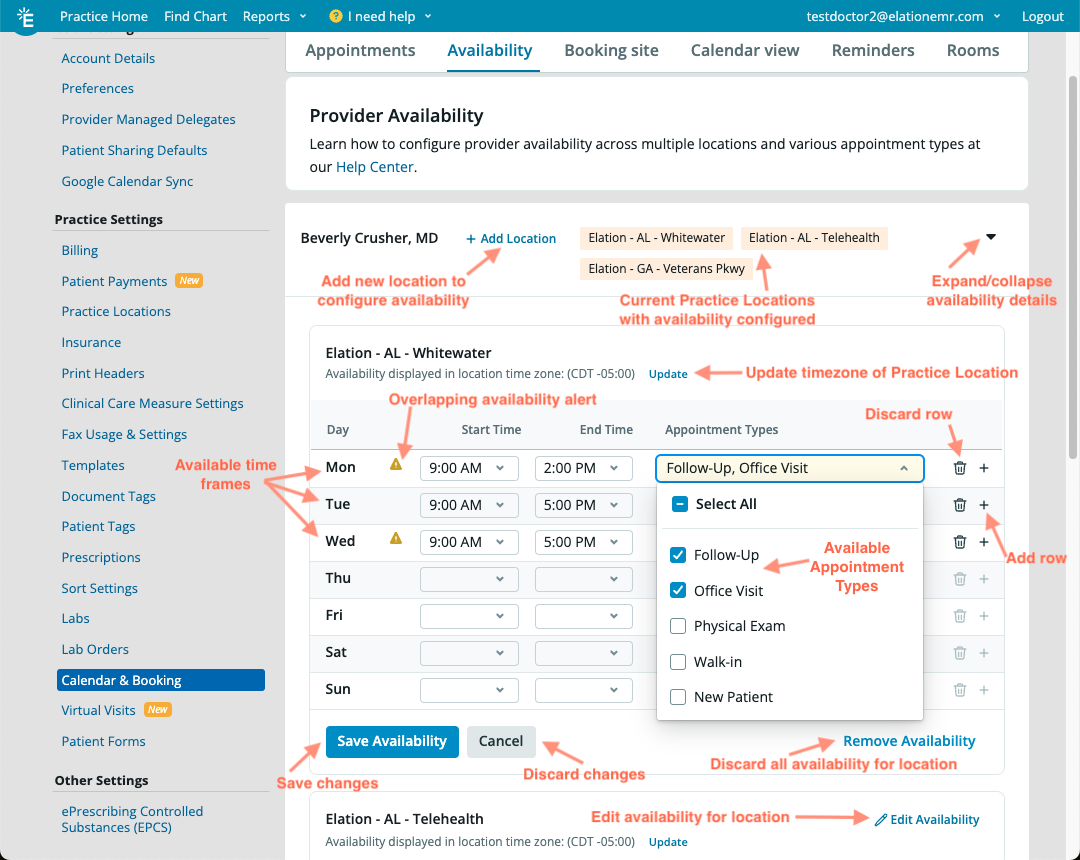Save Availability for Elation - AL - Whitewater
This screenshot has height=860, width=1080.
point(392,741)
